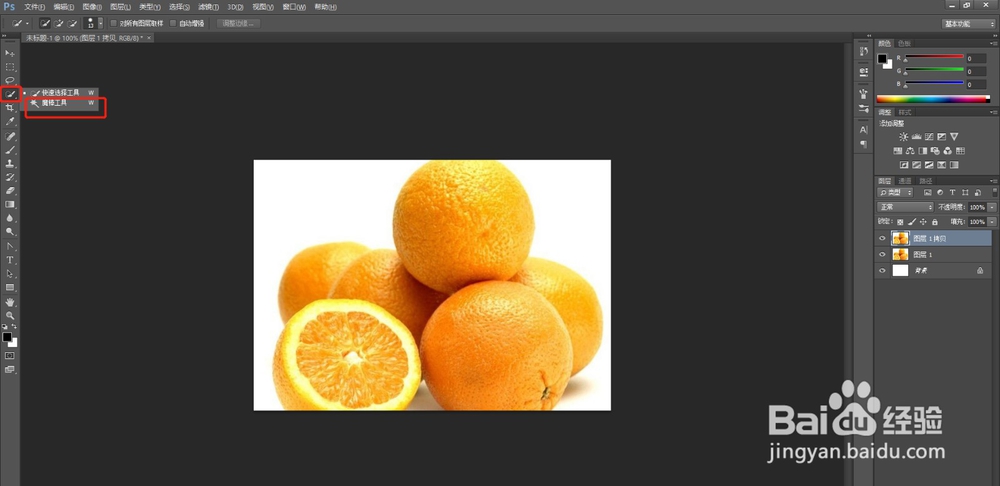Toggle visibility of the Background layer
Viewport: 1000px width, 486px height.
coord(882,270)
